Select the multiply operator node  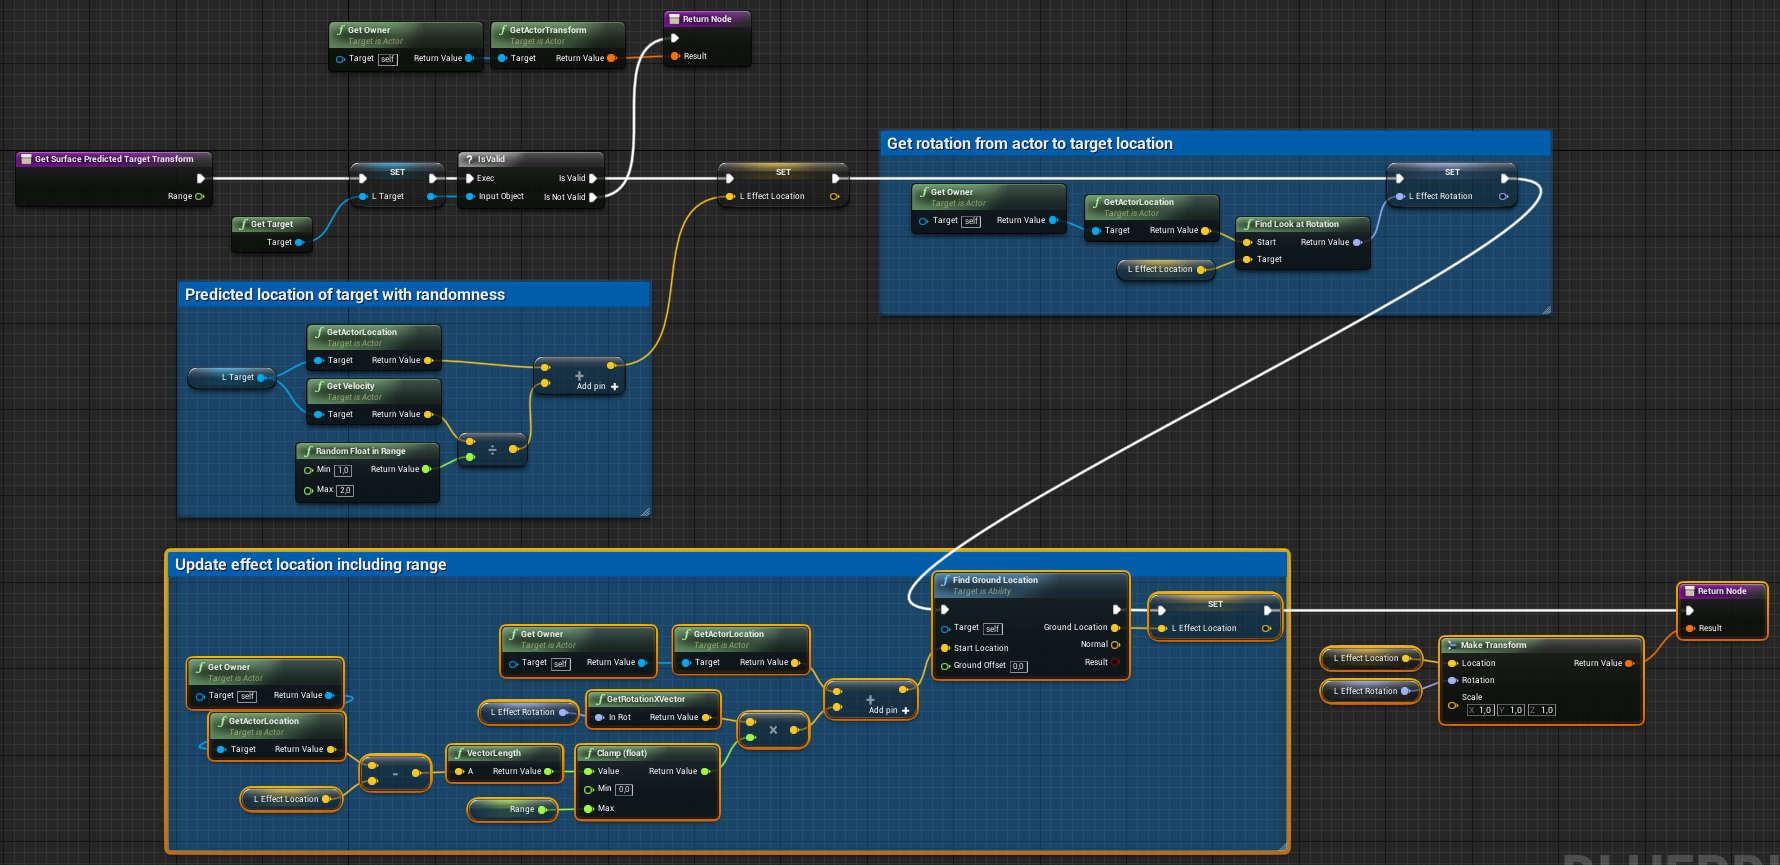773,730
